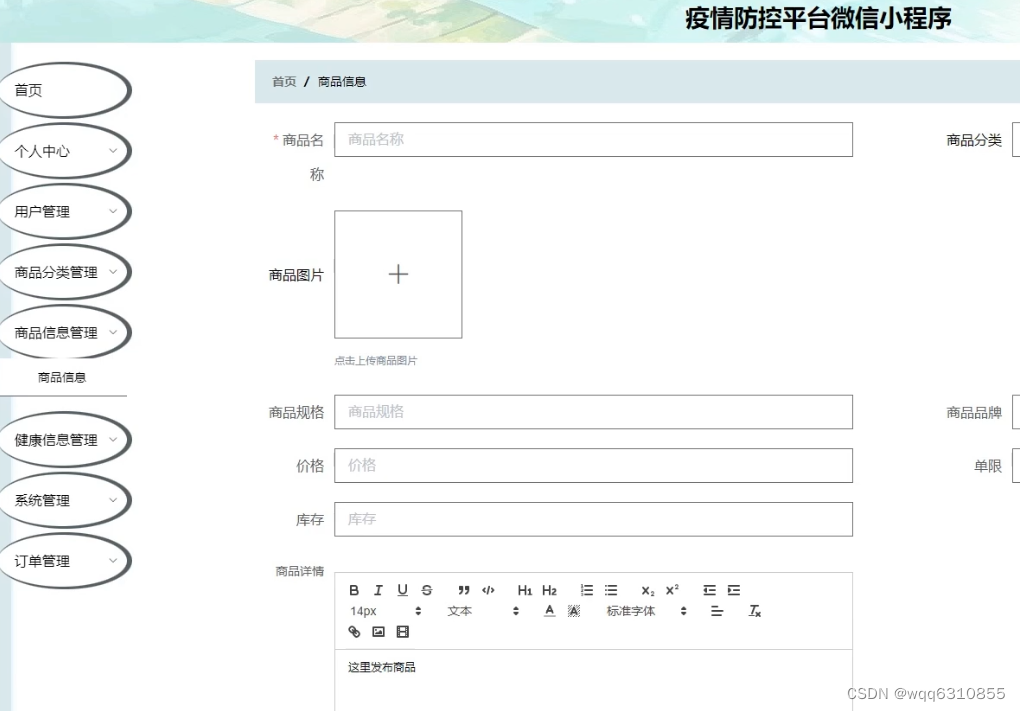Open the text background color picker
This screenshot has height=711, width=1020.
tap(574, 611)
